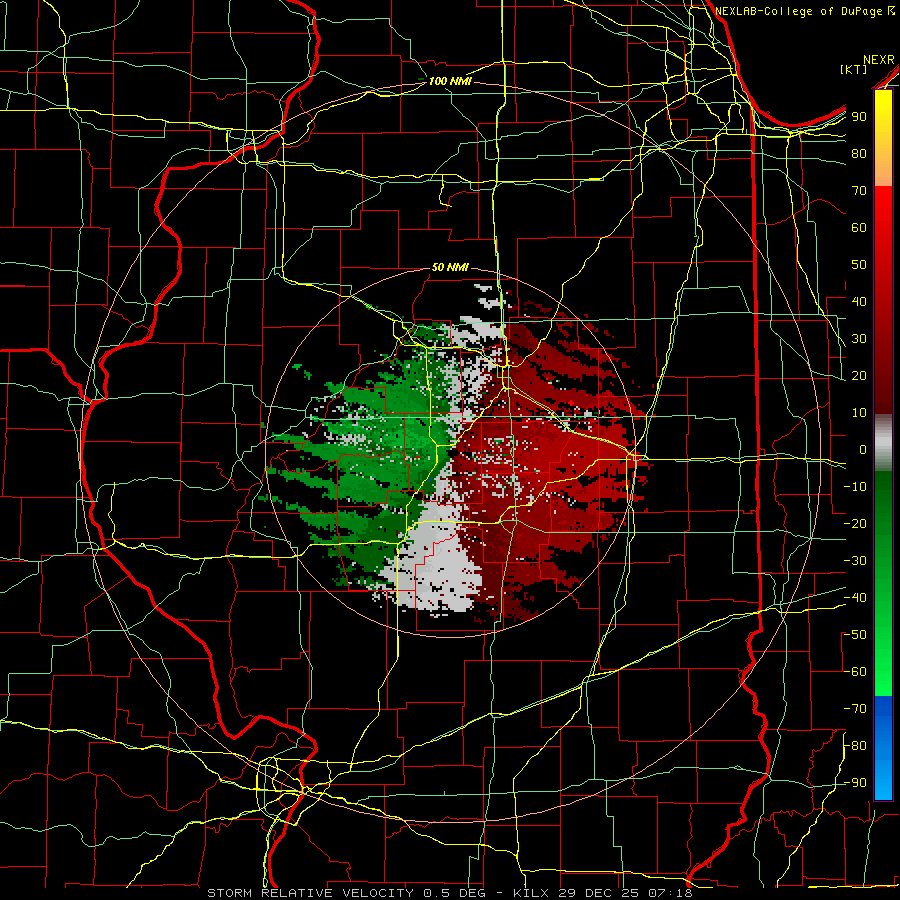Click the NEXLAB-College of DuPage credit text

805,11
